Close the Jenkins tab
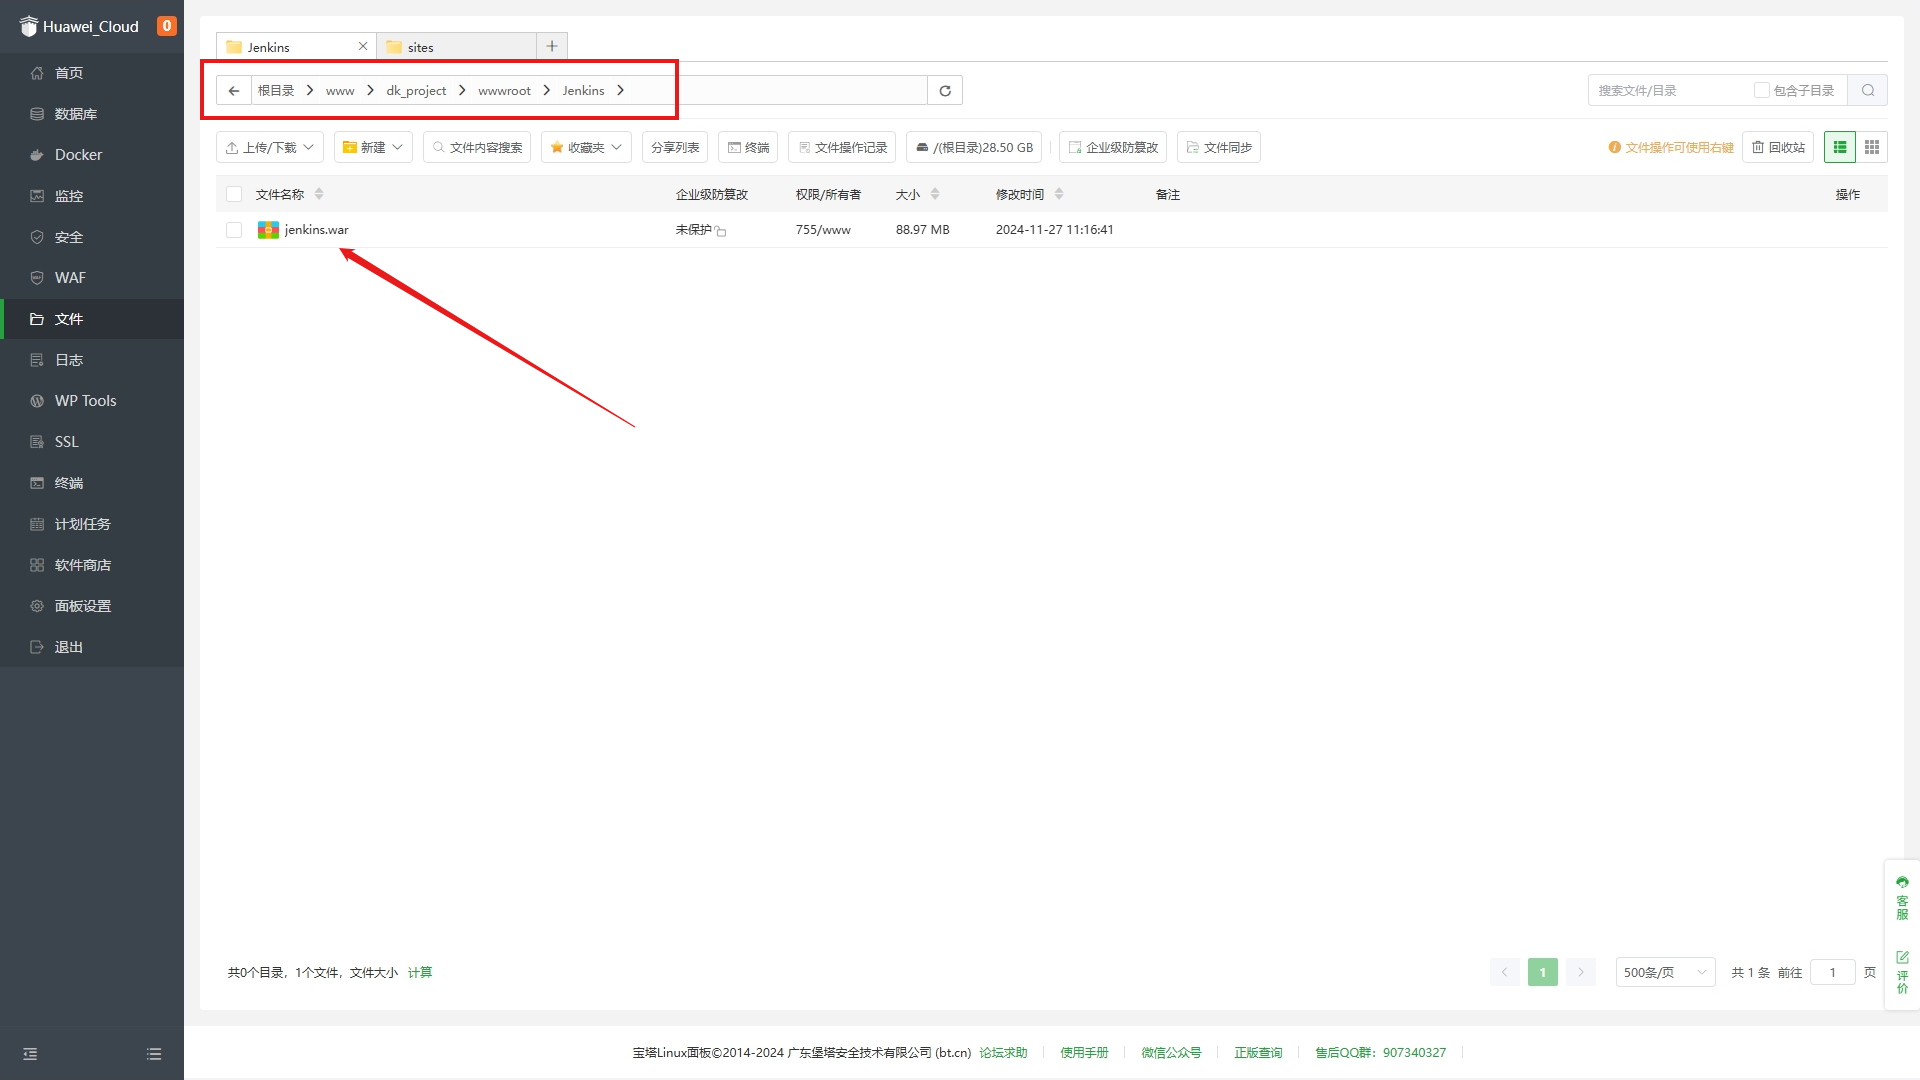Screen dimensions: 1920x1080 click(x=363, y=46)
